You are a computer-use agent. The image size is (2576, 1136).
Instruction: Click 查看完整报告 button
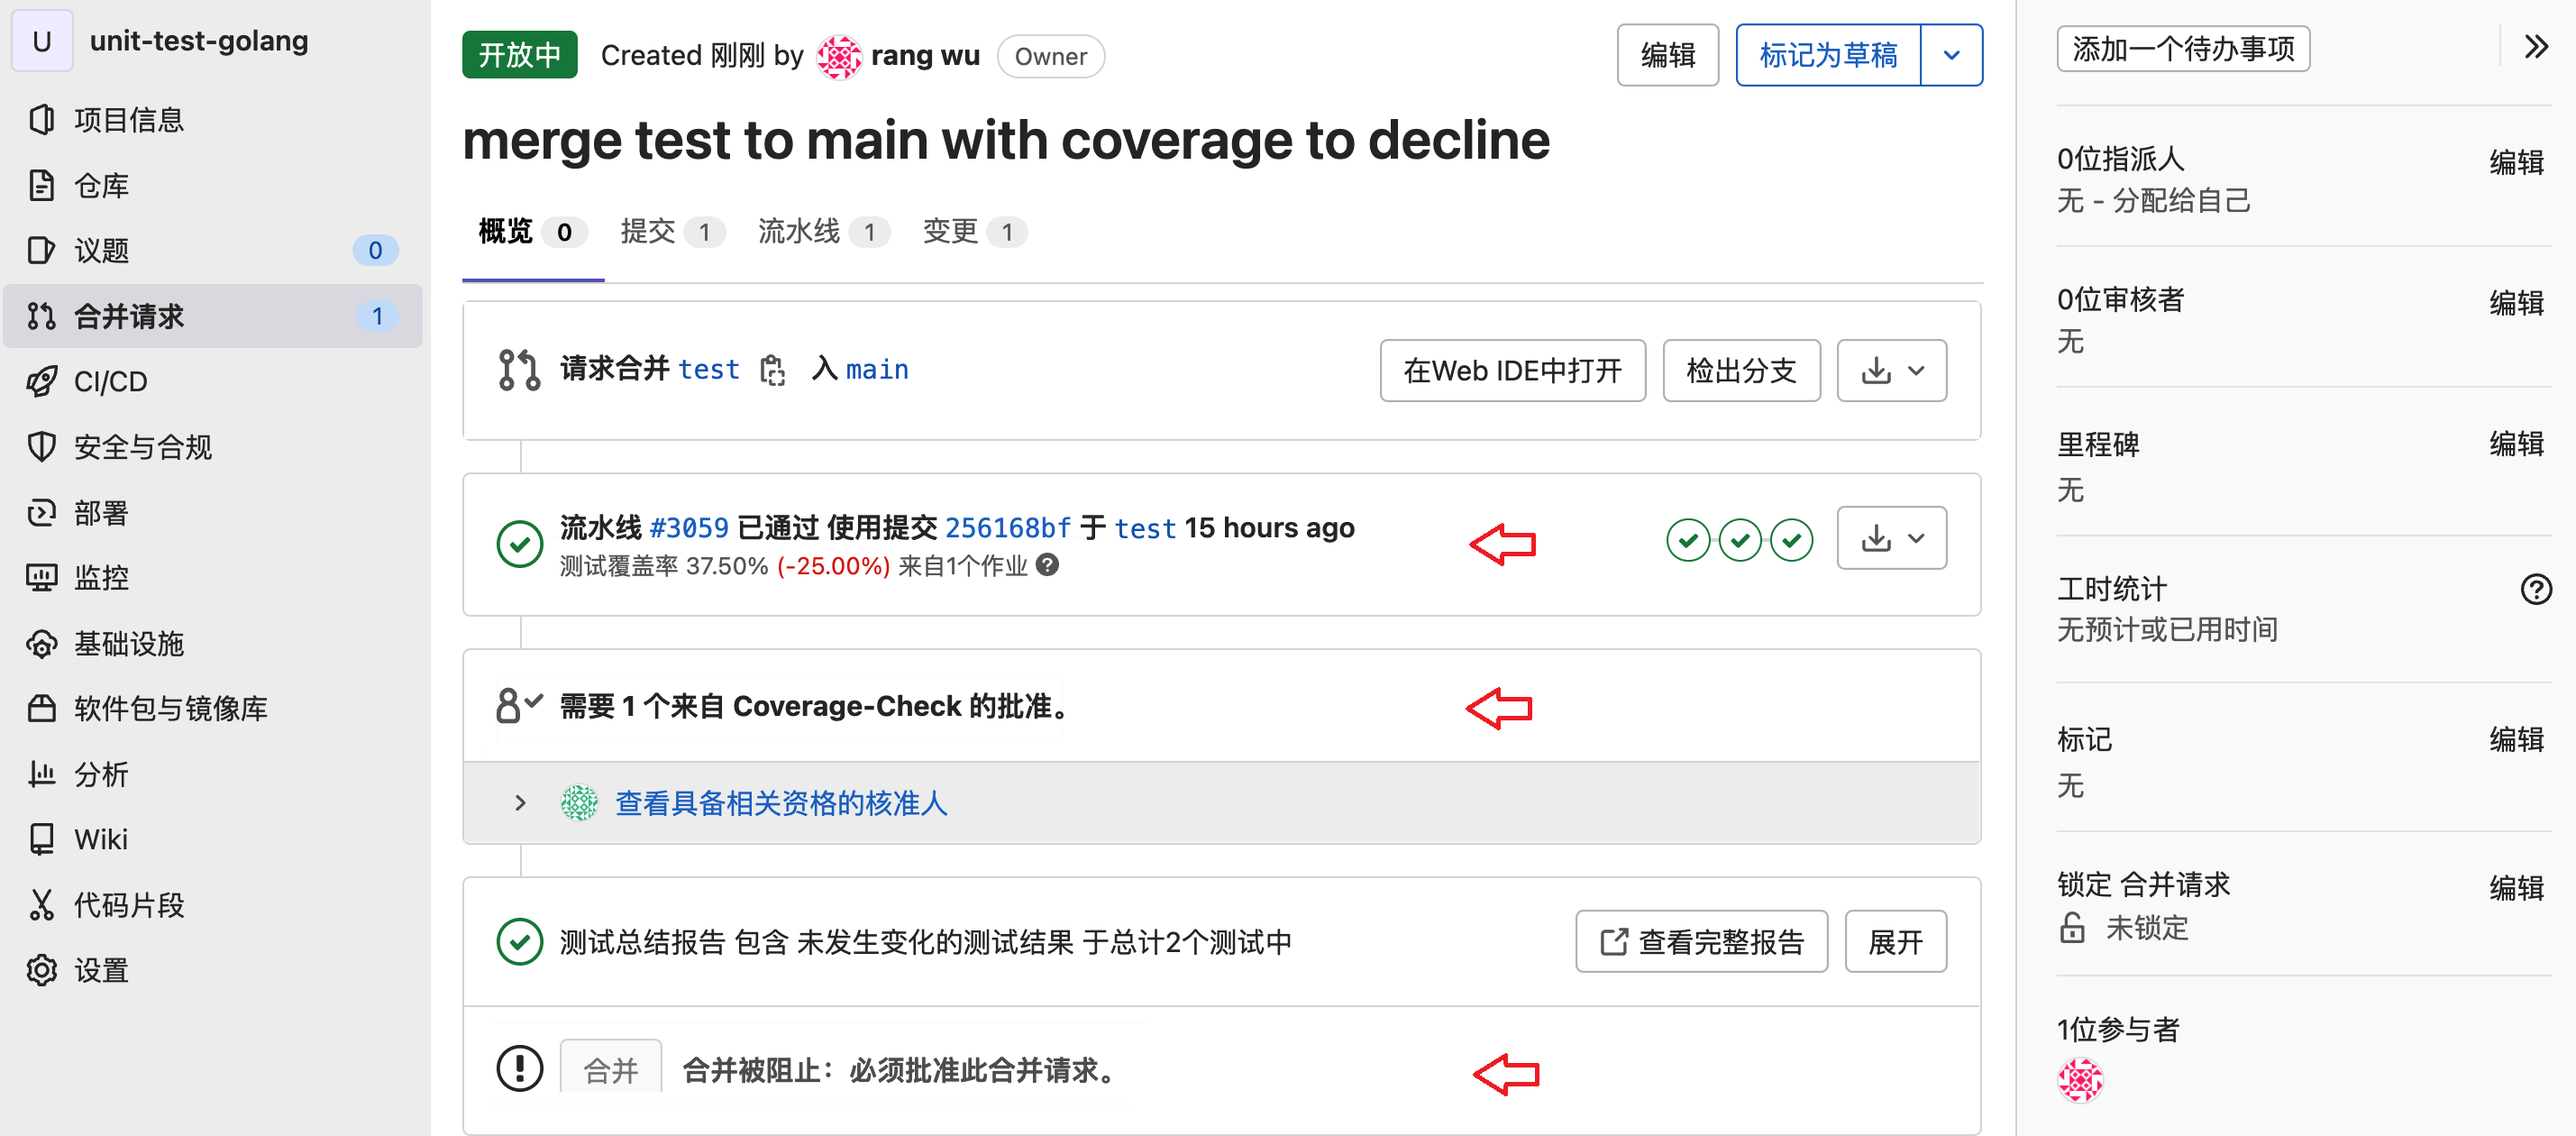1701,941
